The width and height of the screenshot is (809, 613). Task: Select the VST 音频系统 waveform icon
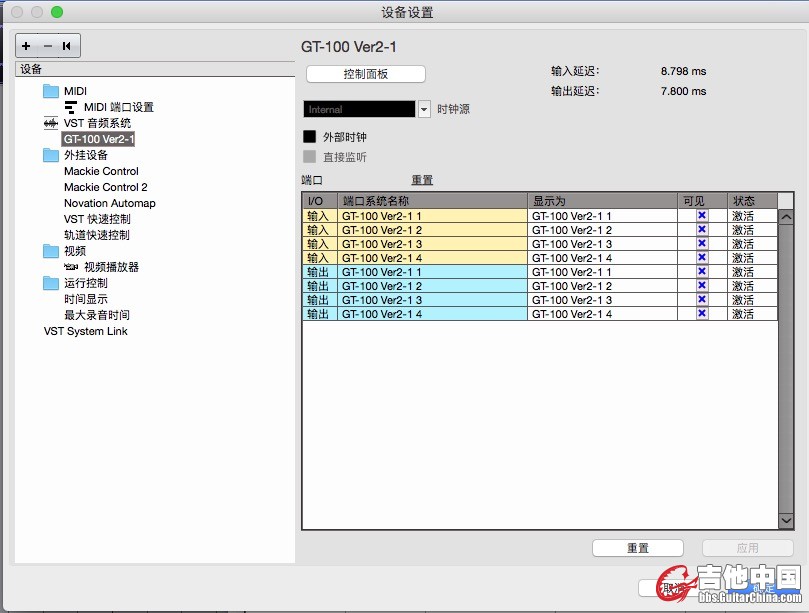(51, 123)
